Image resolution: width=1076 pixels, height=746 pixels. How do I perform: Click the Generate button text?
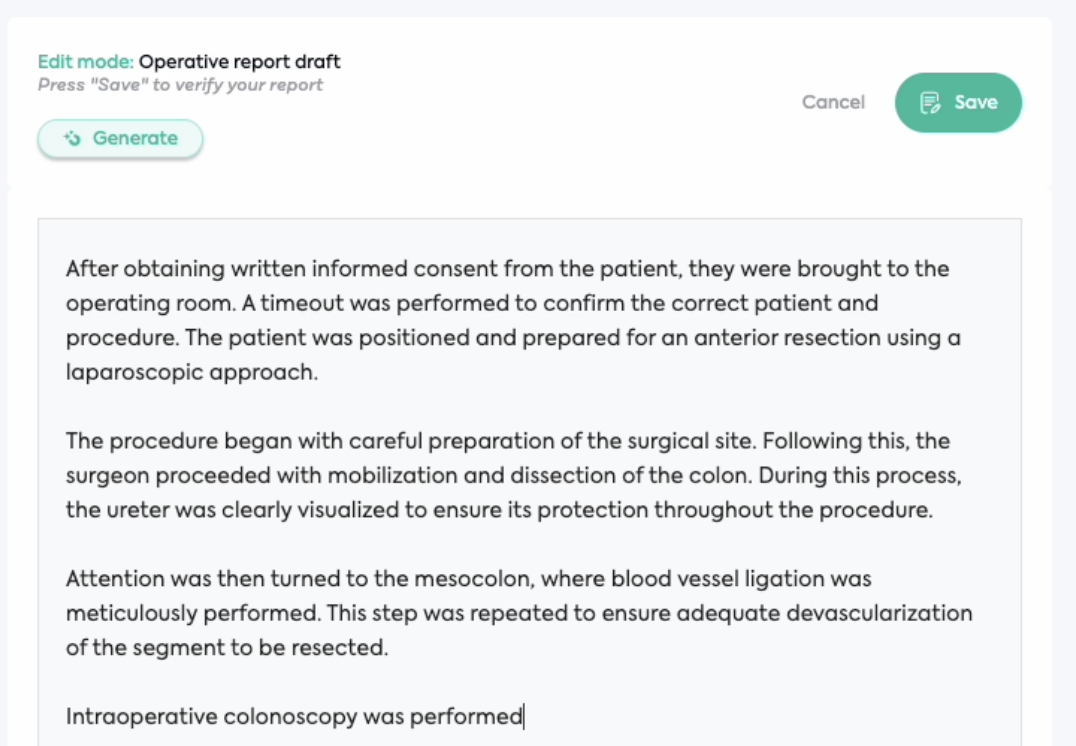(x=135, y=139)
